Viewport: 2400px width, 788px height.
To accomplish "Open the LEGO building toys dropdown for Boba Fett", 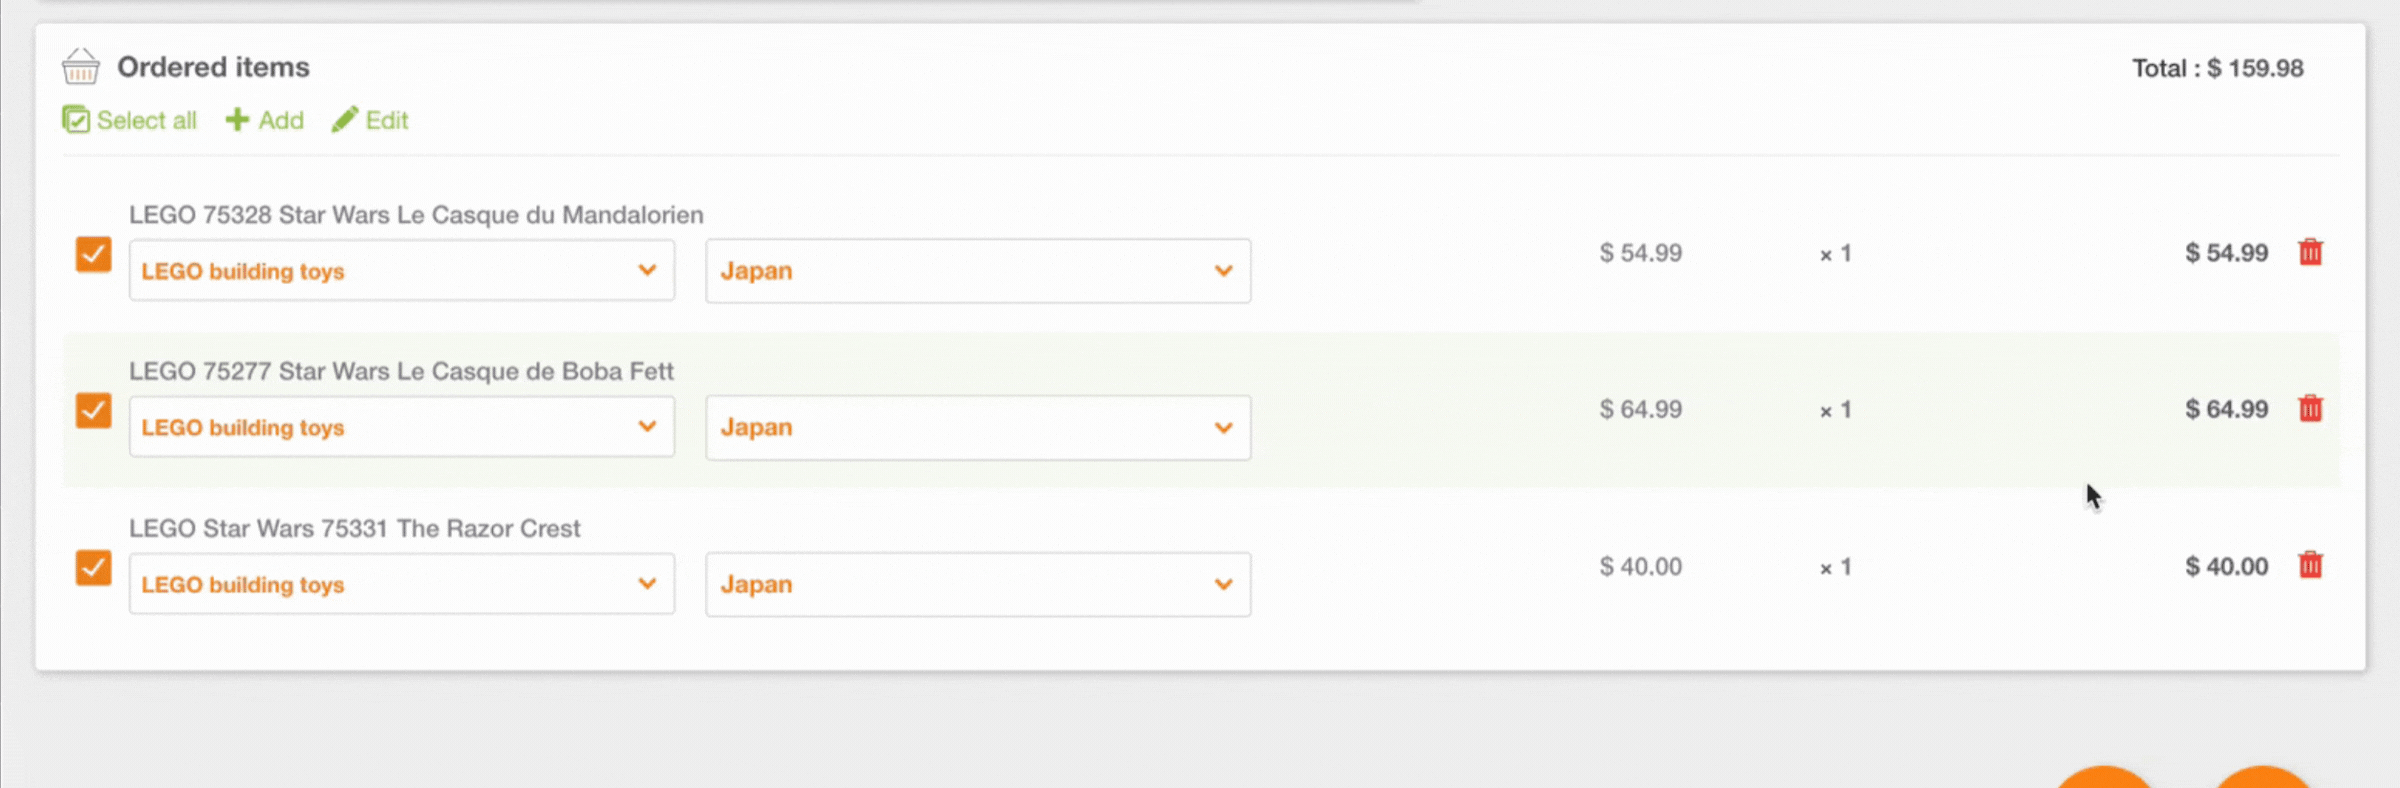I will point(400,427).
